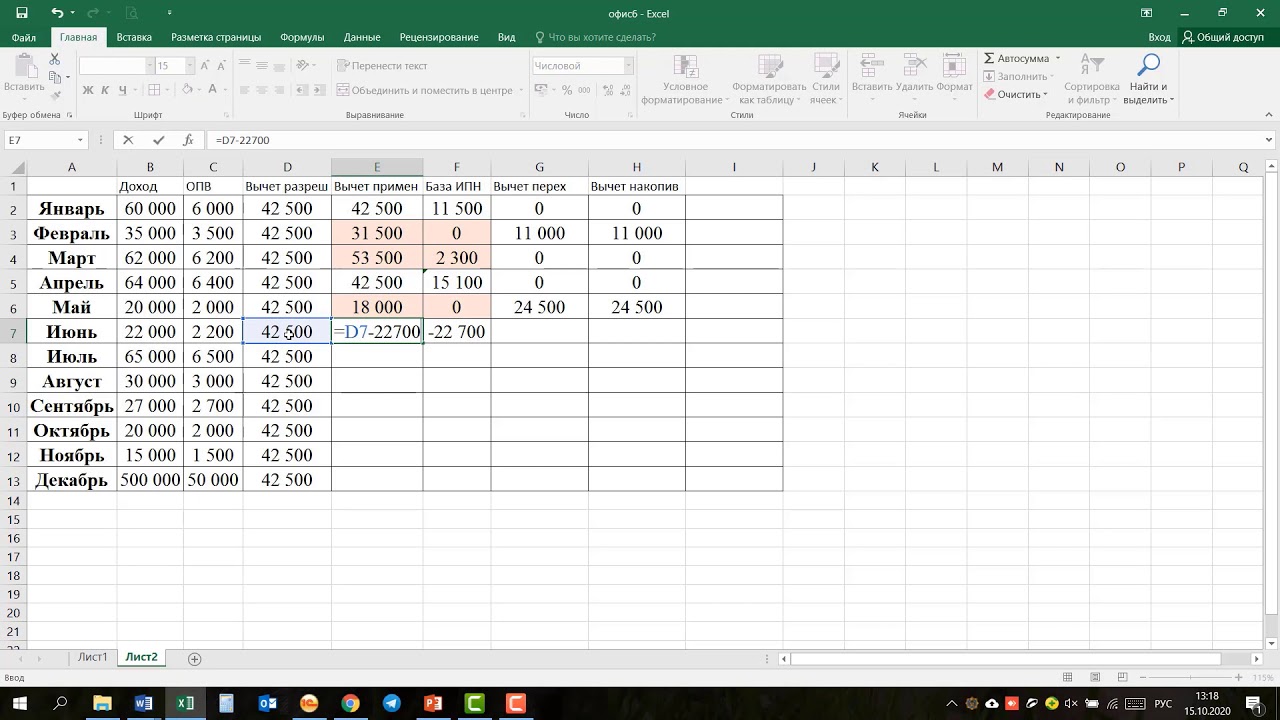This screenshot has height=720, width=1280.
Task: Confirm the formula with the checkmark
Action: point(158,140)
